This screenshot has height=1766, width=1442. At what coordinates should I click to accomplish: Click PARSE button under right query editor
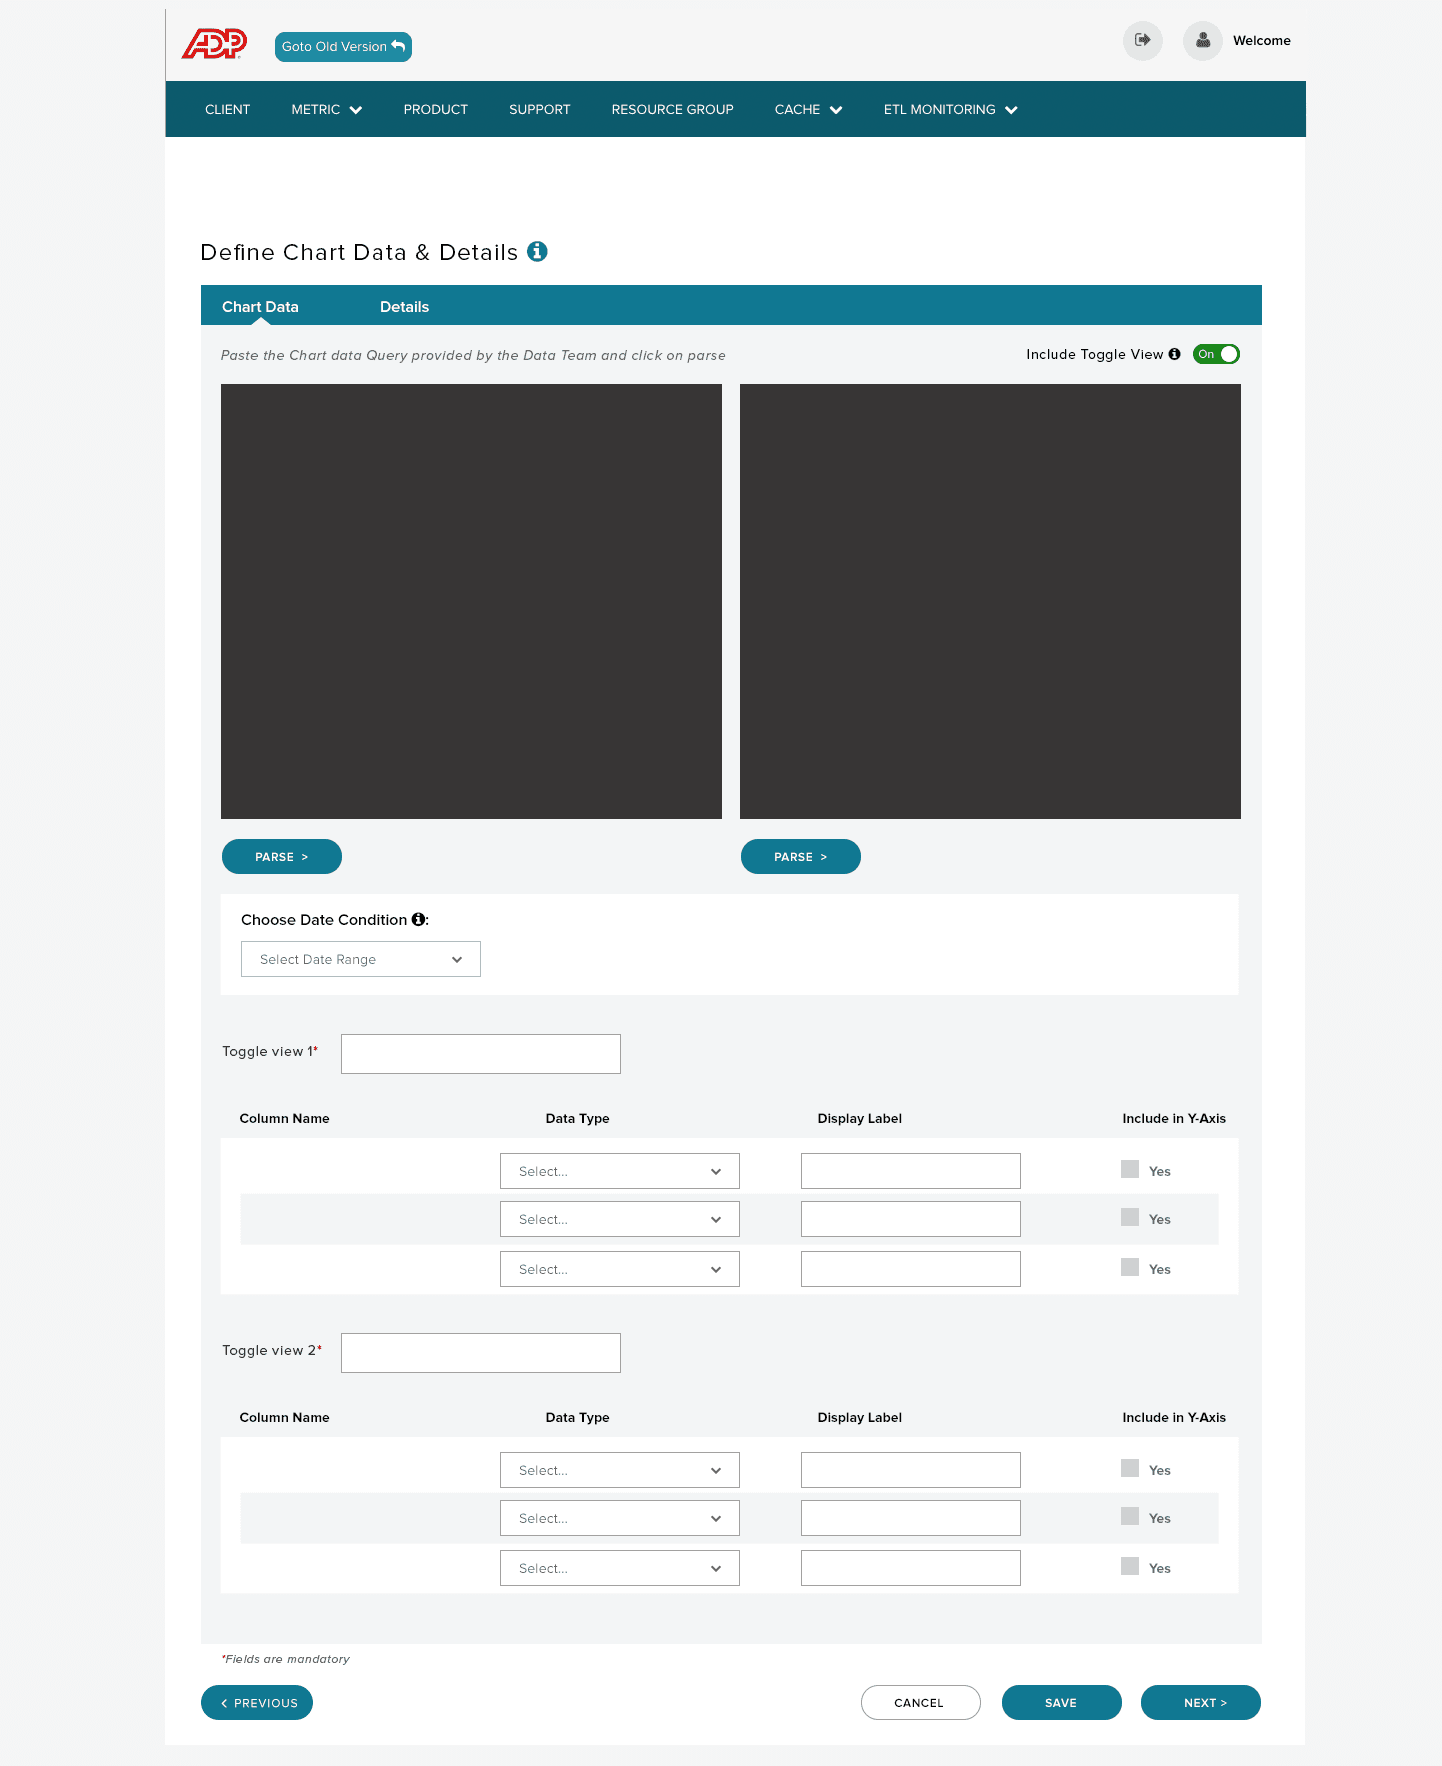(x=800, y=856)
